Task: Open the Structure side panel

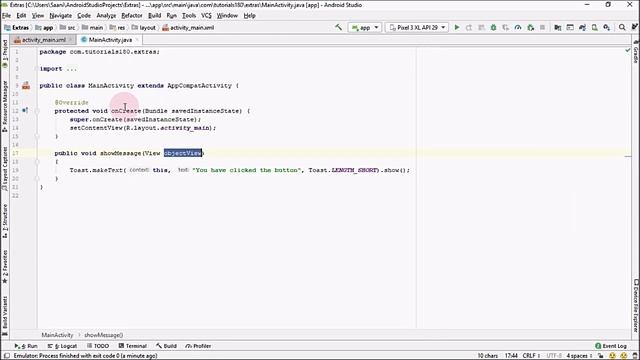Action: tap(5, 221)
